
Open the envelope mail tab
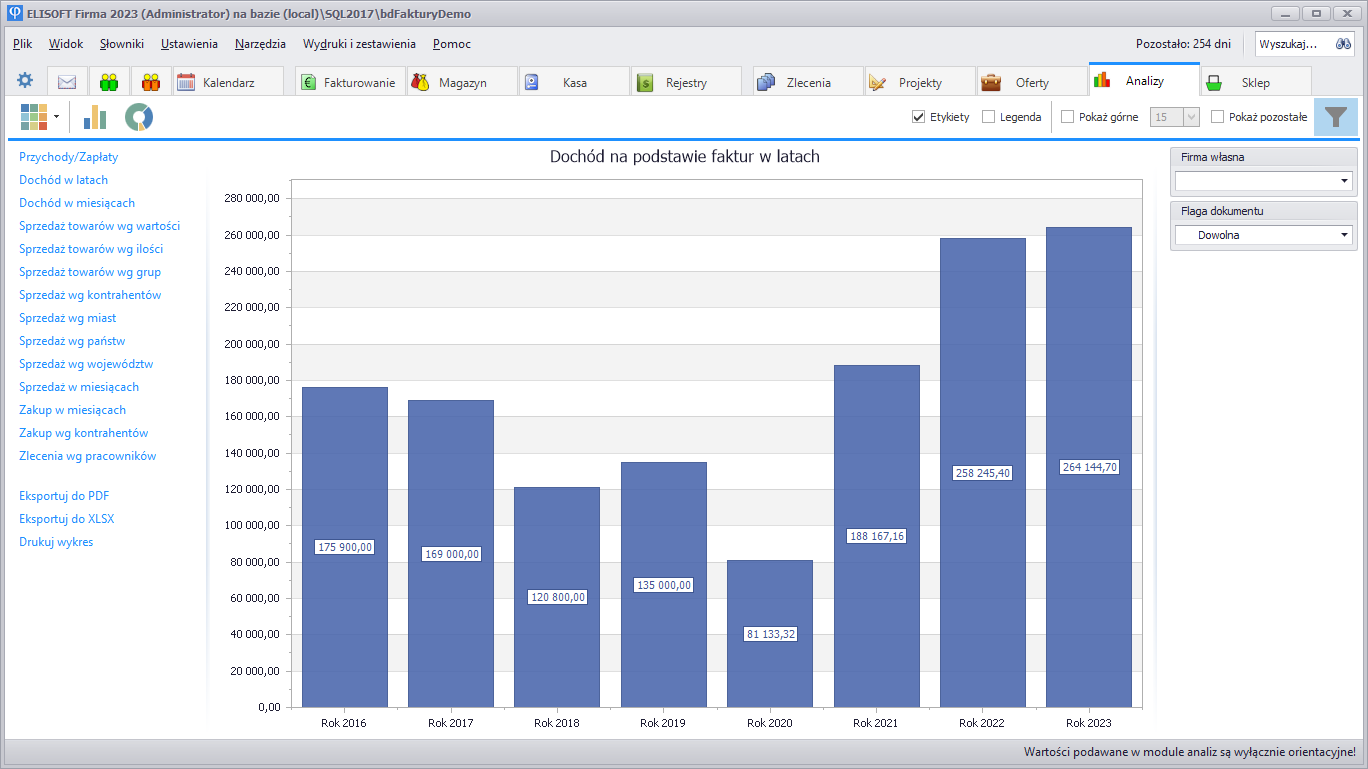click(67, 82)
